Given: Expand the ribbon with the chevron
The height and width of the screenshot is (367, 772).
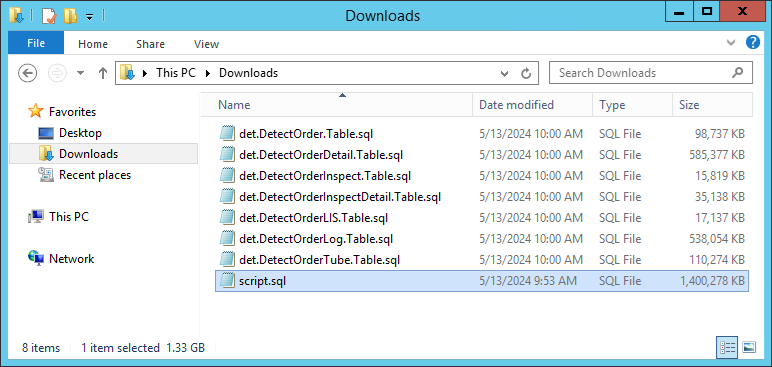Looking at the screenshot, I should point(731,43).
